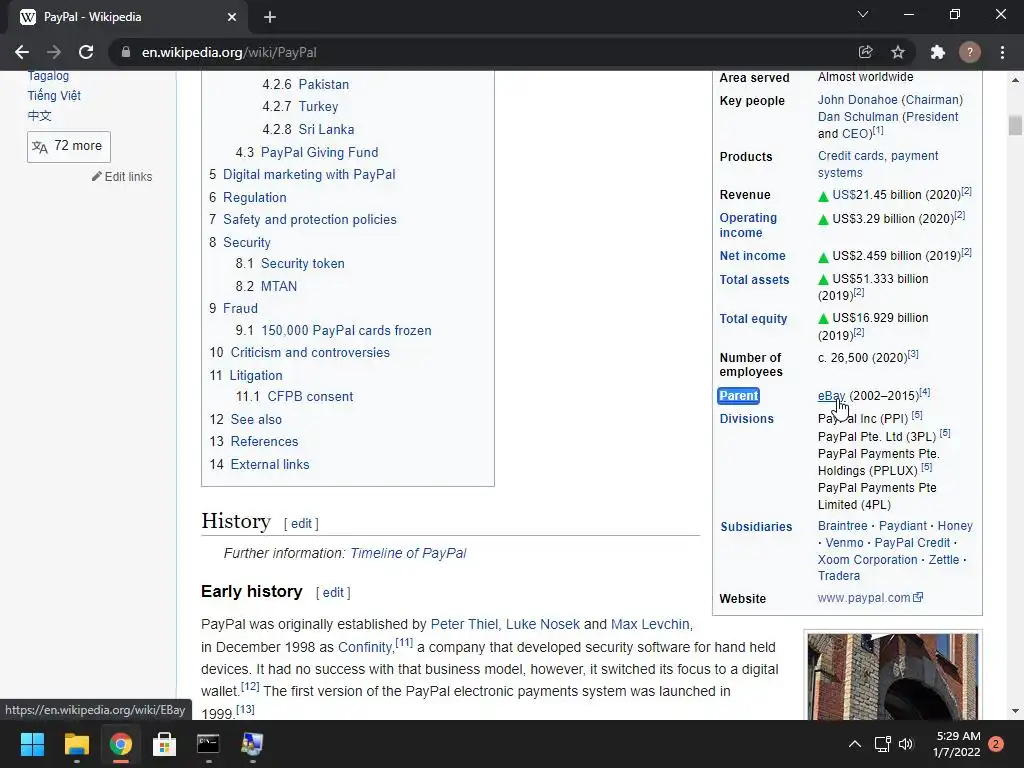
Task: Click the page vertical scrollbar thumb
Action: click(x=1015, y=125)
